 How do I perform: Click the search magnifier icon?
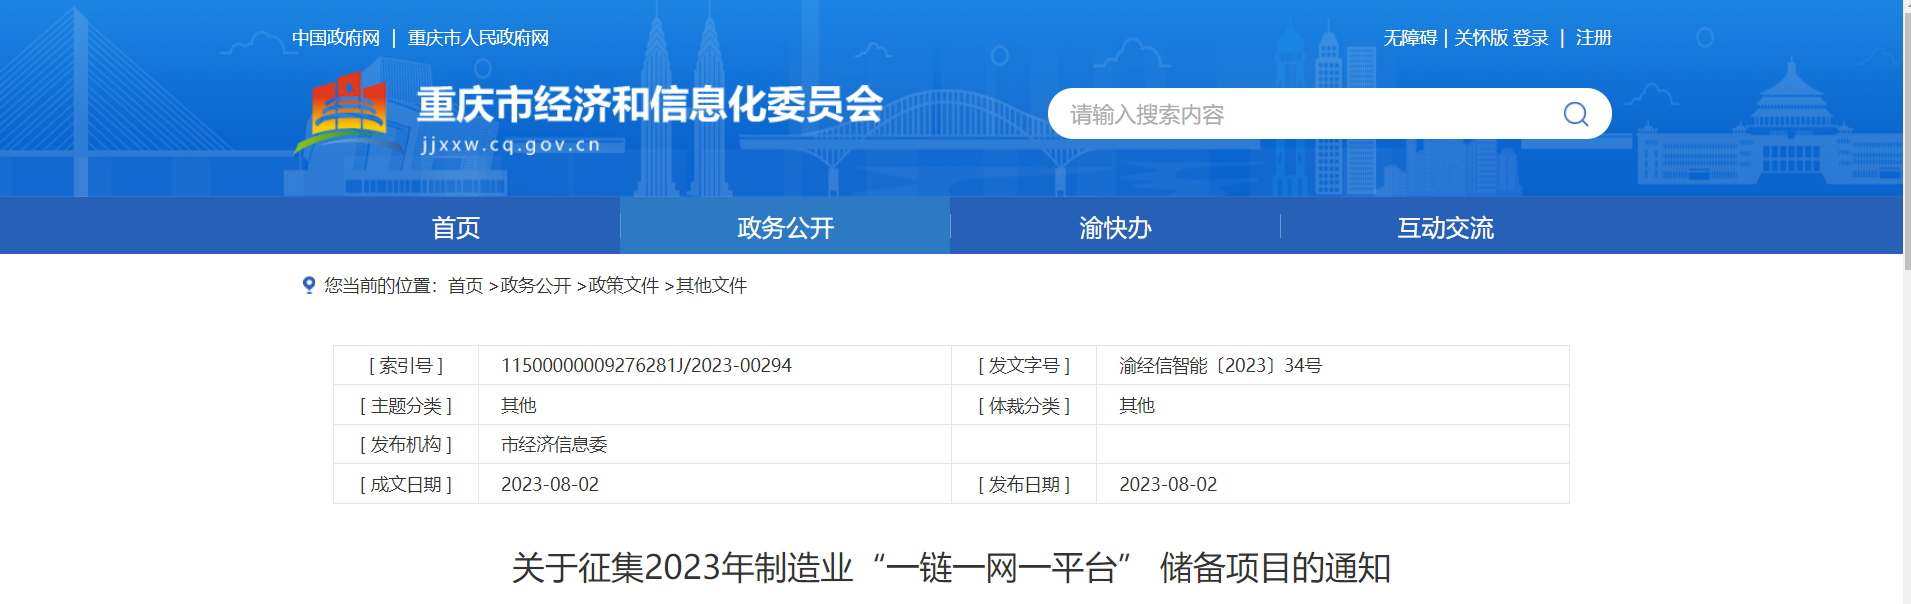(1575, 115)
